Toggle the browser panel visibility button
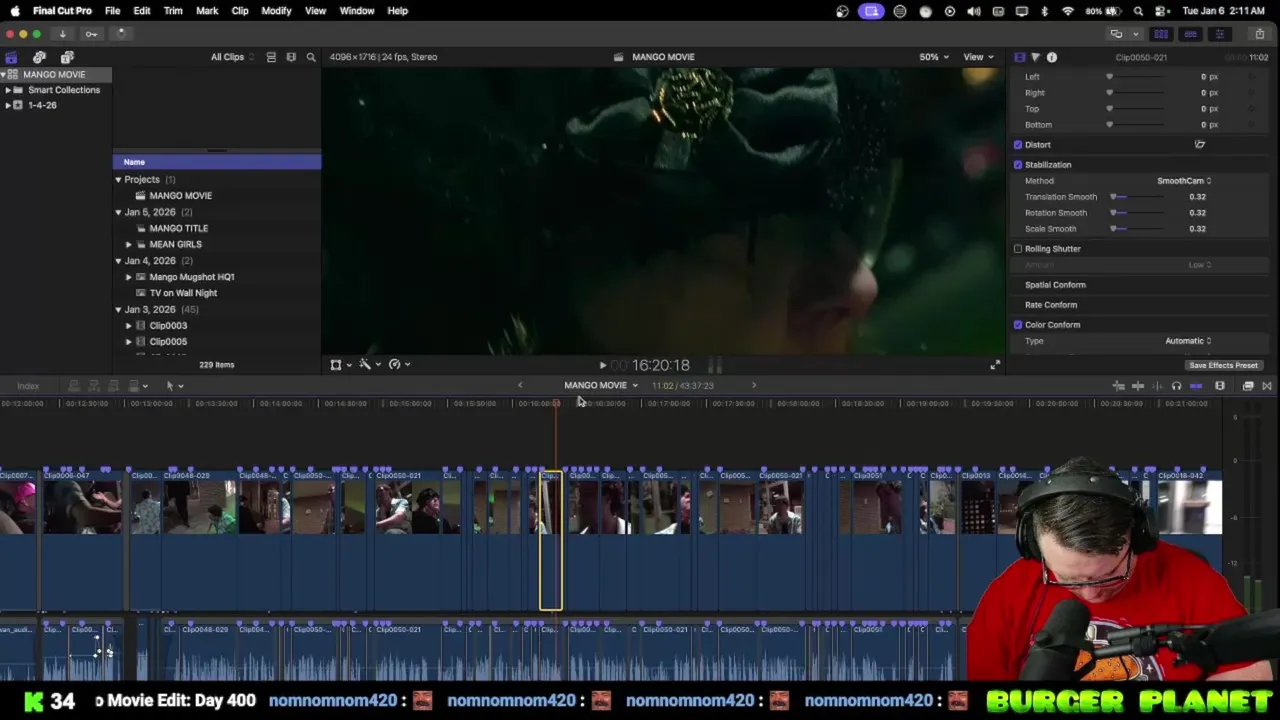This screenshot has height=720, width=1280. click(x=1161, y=34)
